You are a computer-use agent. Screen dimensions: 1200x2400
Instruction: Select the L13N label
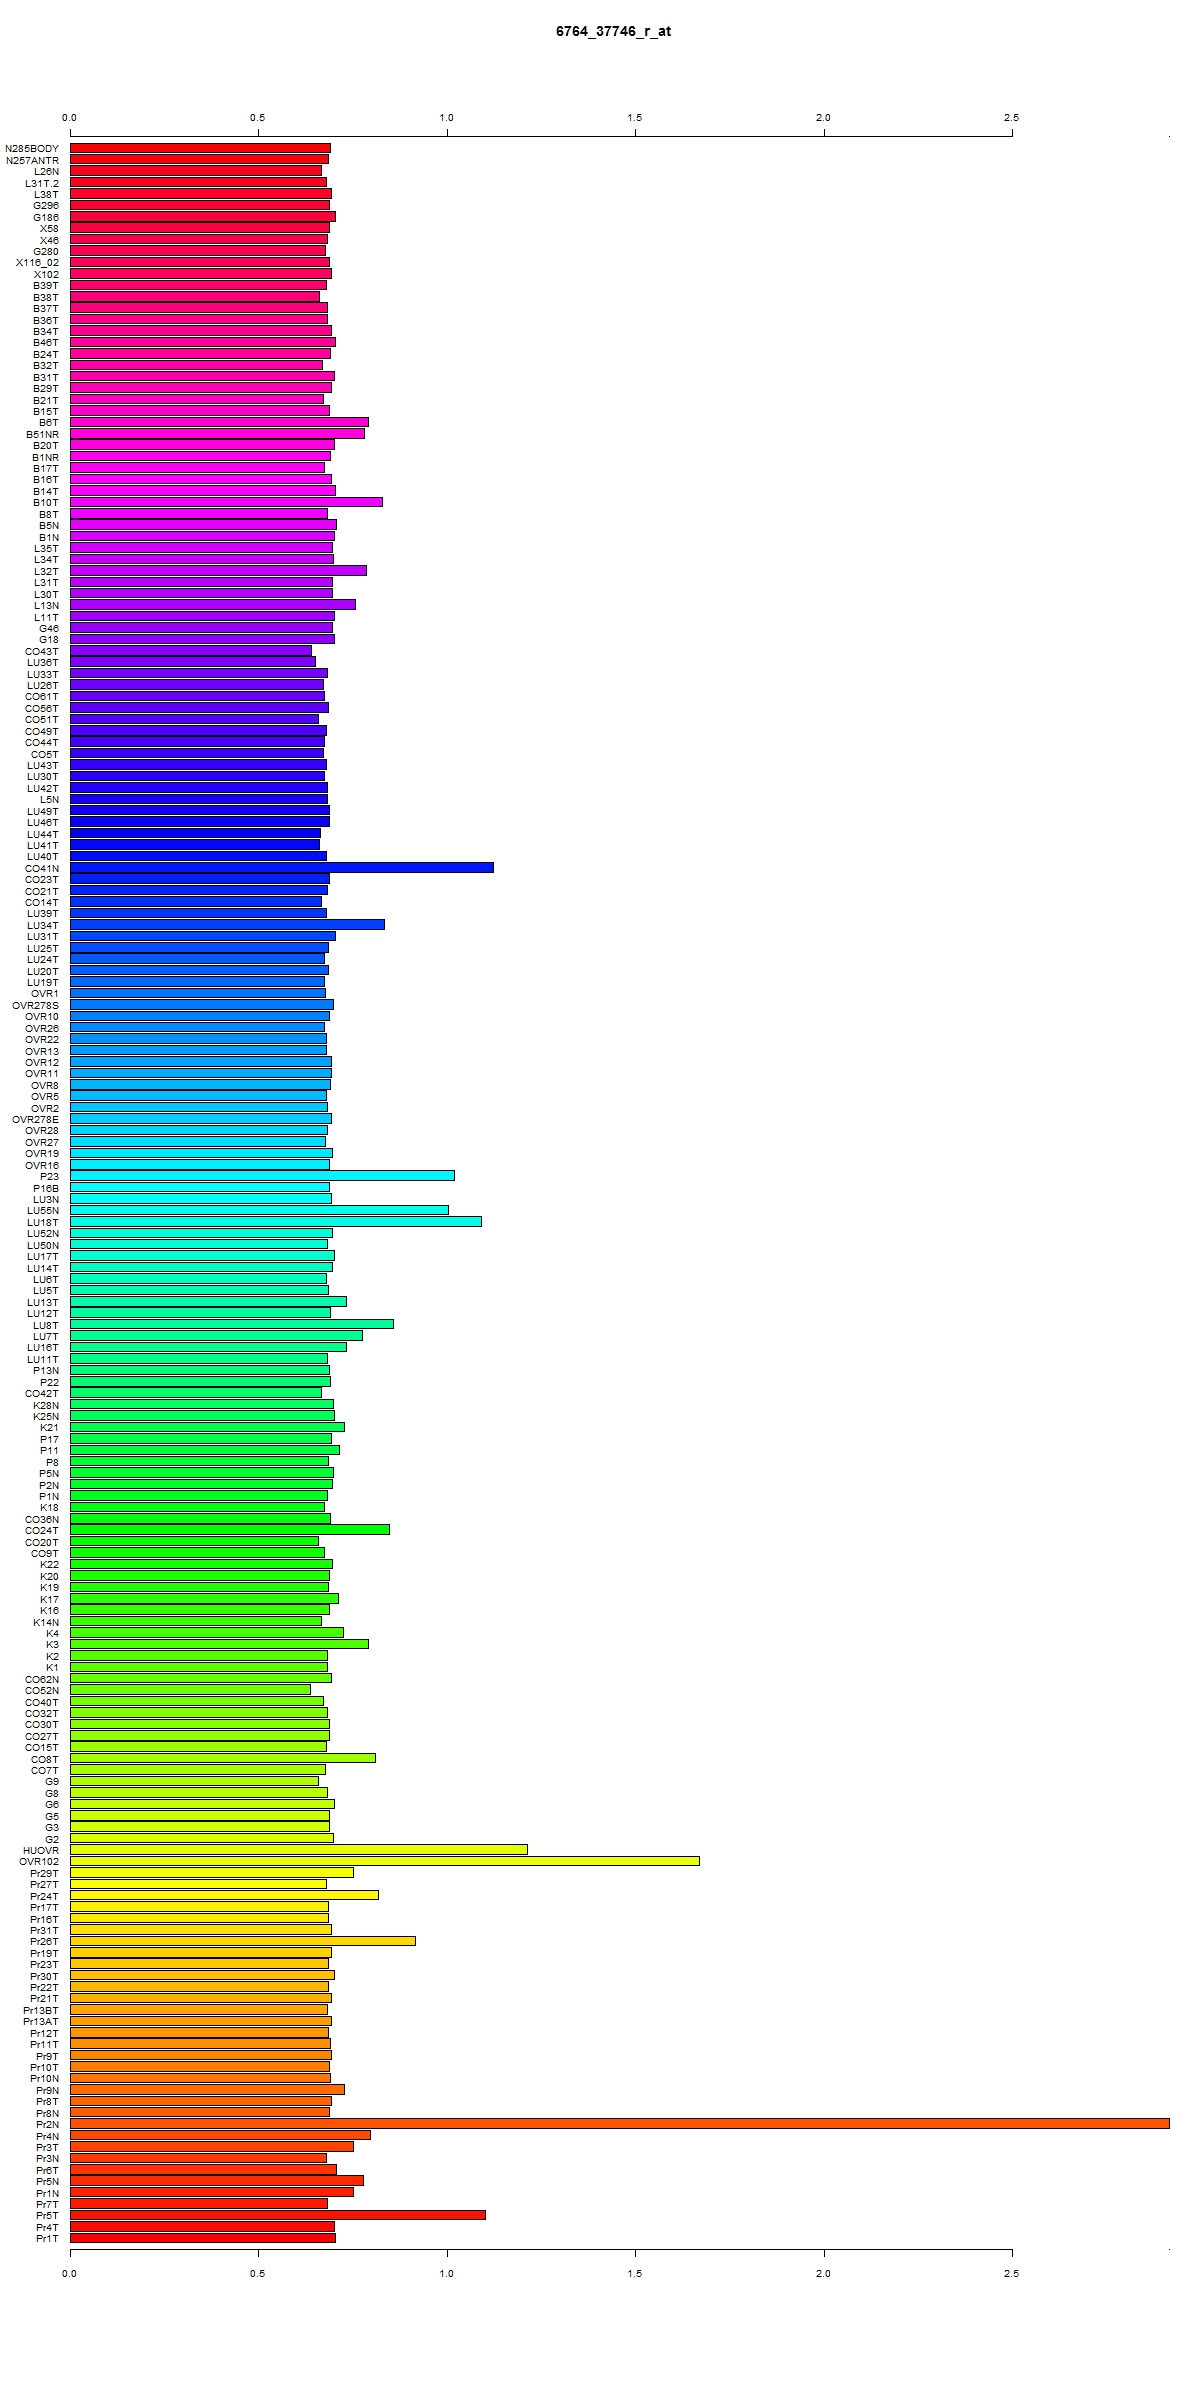coord(46,605)
